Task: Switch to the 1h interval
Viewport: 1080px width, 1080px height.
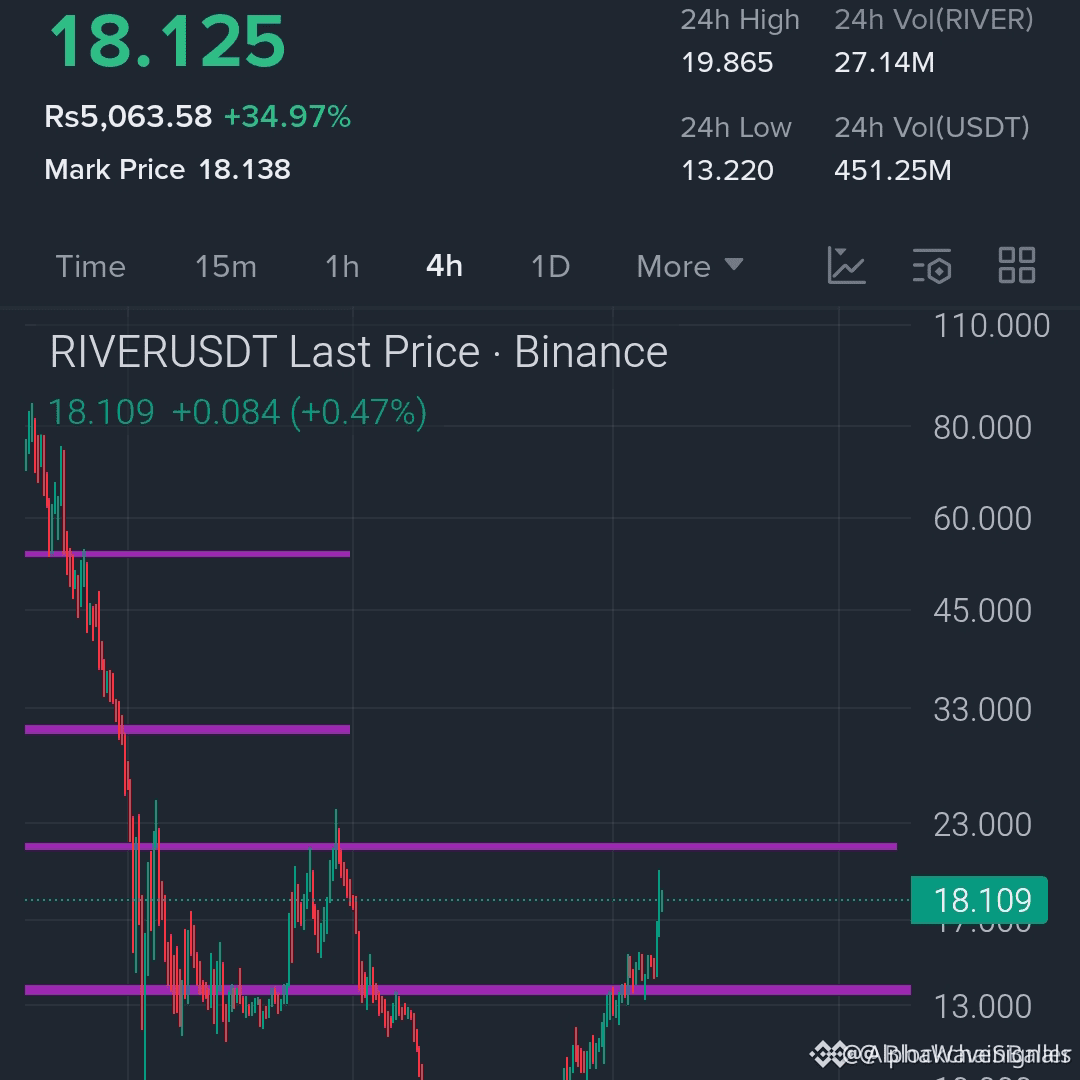Action: pos(342,267)
